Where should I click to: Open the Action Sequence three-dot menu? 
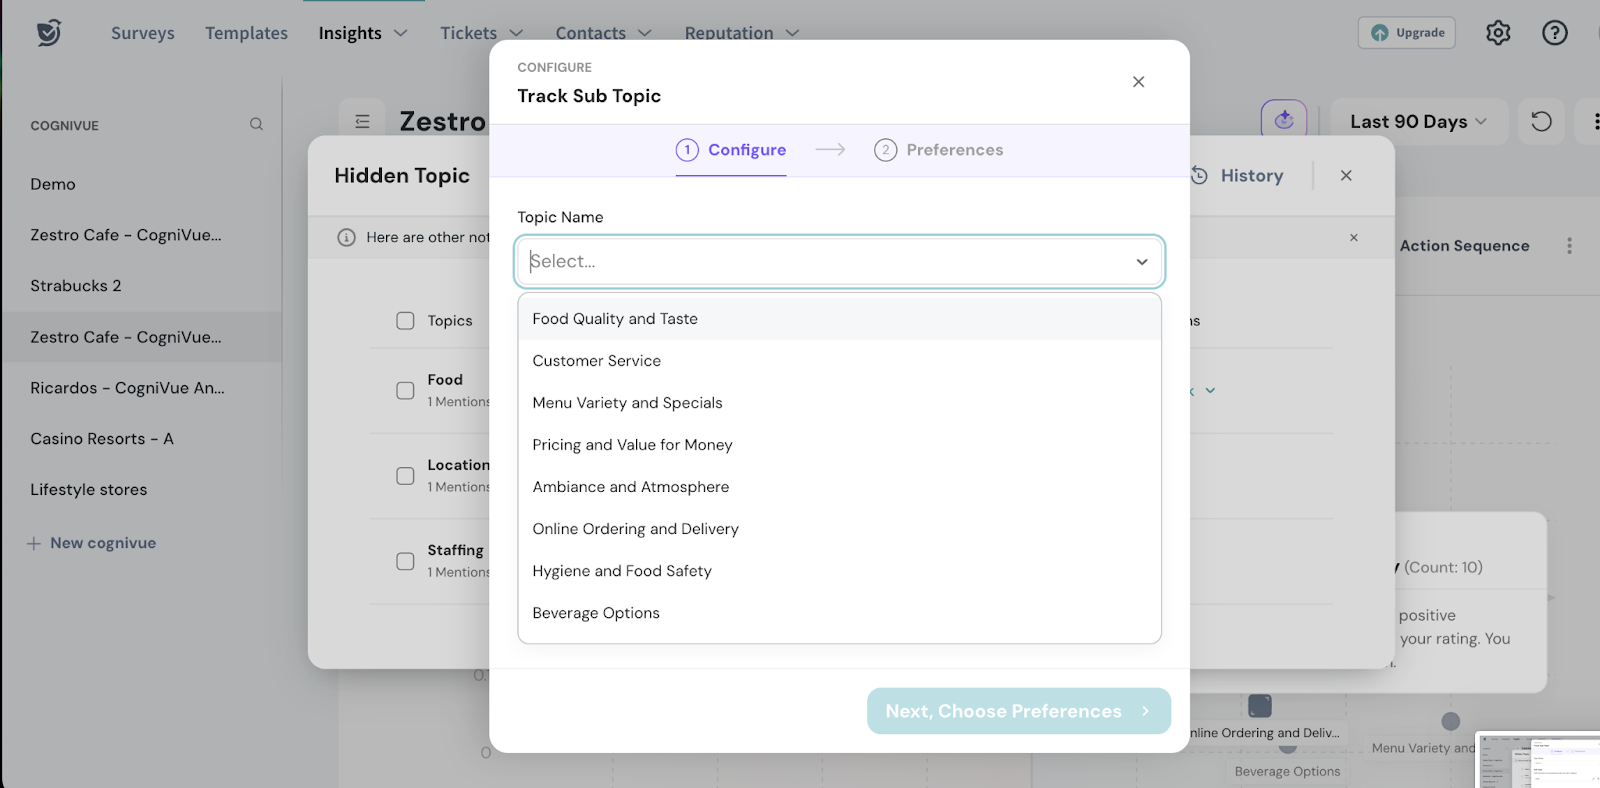pos(1569,246)
